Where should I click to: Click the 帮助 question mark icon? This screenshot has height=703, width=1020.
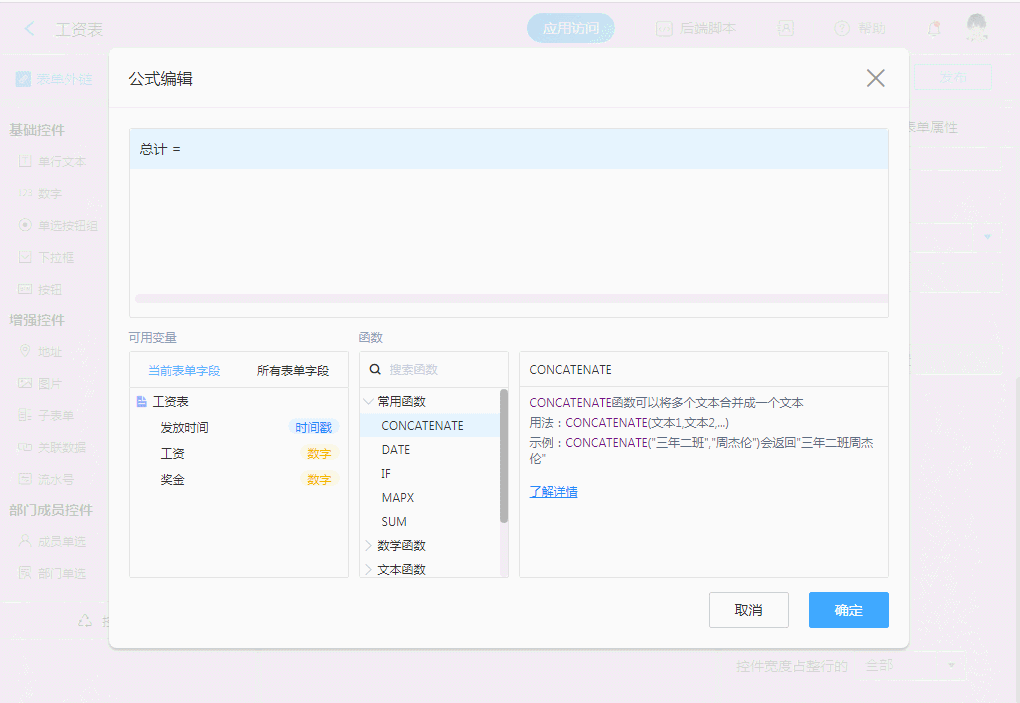click(842, 29)
